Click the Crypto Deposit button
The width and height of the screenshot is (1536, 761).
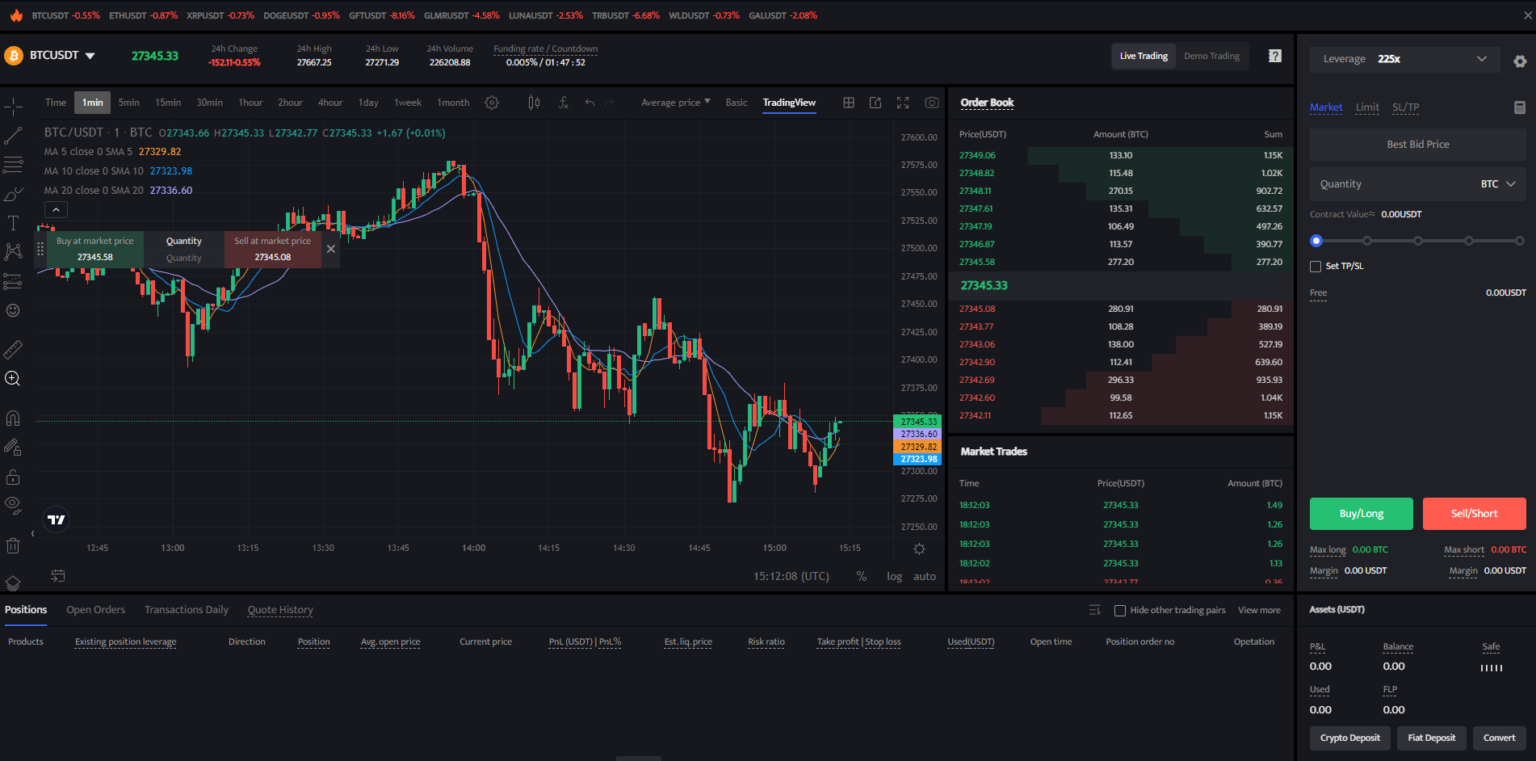point(1350,738)
